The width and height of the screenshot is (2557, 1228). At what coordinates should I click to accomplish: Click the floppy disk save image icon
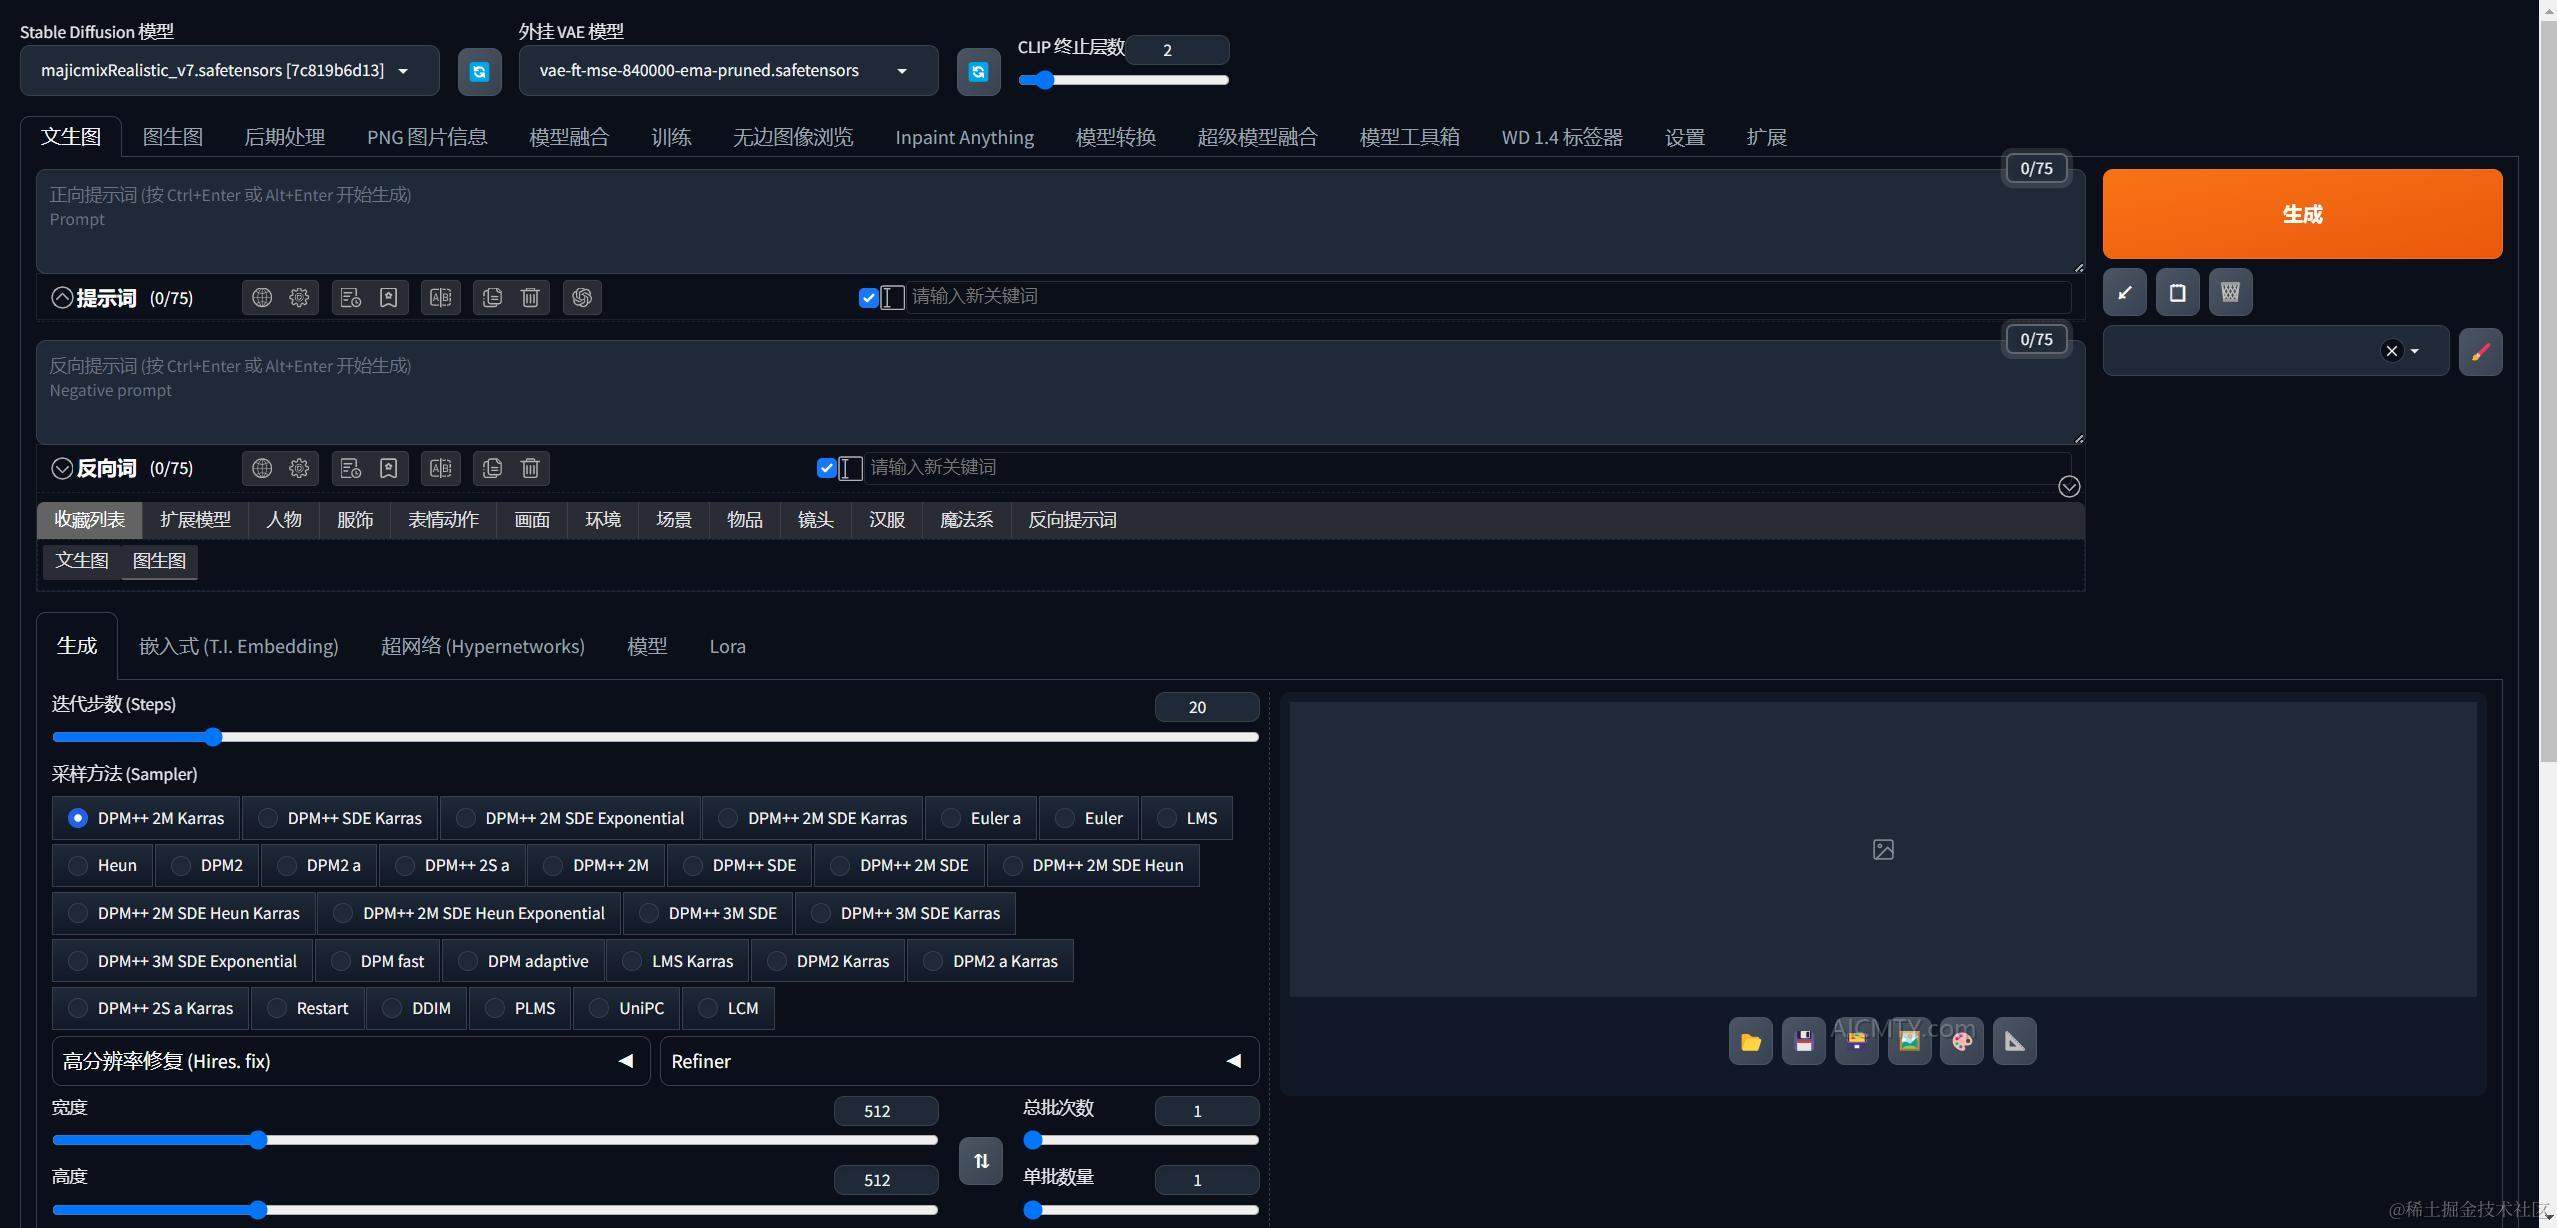pyautogui.click(x=1803, y=1040)
